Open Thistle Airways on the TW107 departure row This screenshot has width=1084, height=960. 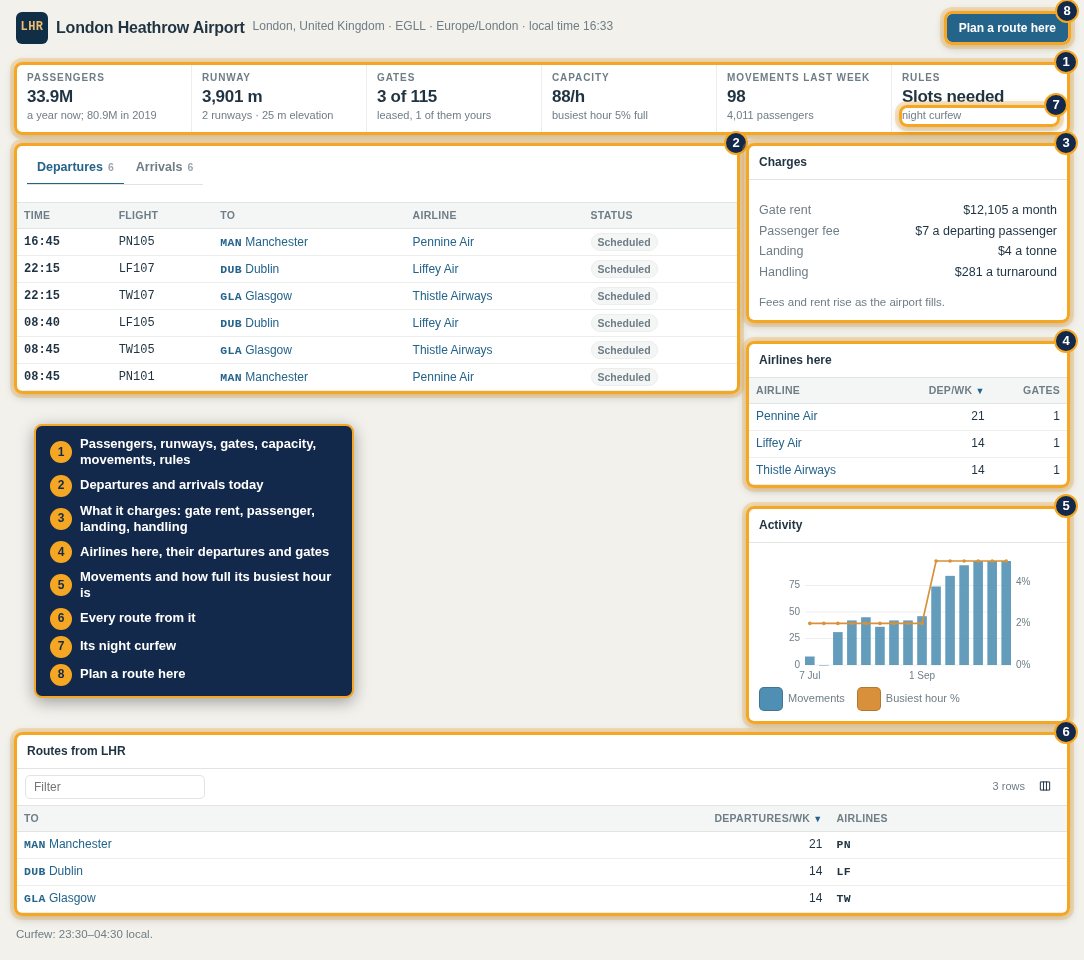point(452,296)
